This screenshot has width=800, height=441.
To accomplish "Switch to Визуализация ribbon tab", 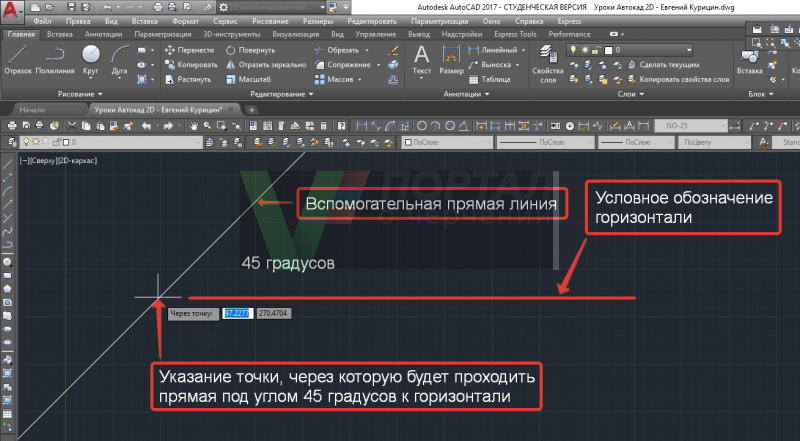I will click(296, 34).
